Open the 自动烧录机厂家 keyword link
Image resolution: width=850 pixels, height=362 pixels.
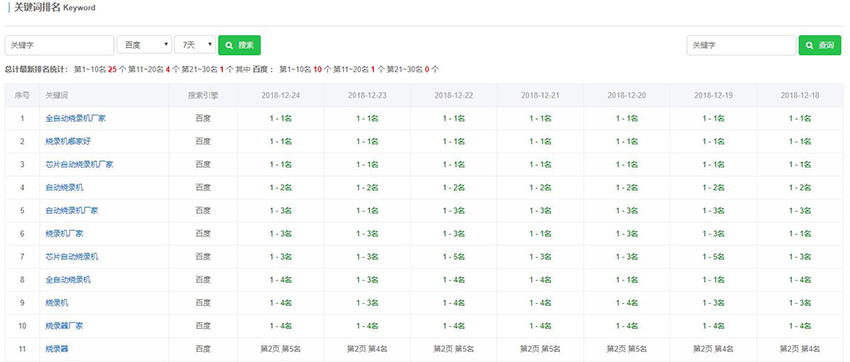(x=72, y=210)
